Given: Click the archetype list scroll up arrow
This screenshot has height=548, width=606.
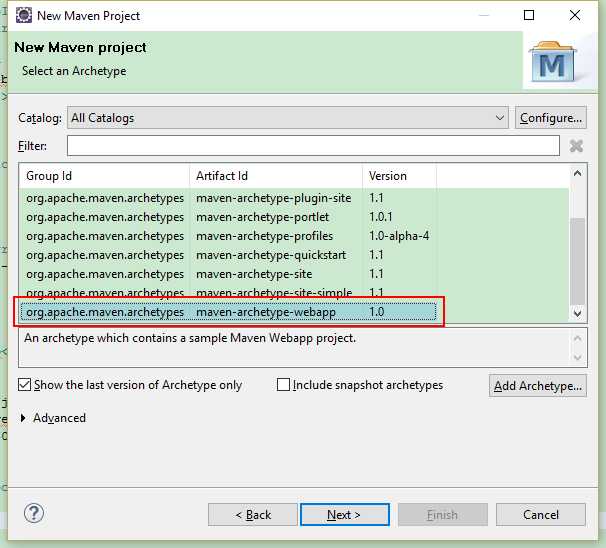Looking at the screenshot, I should 577,173.
